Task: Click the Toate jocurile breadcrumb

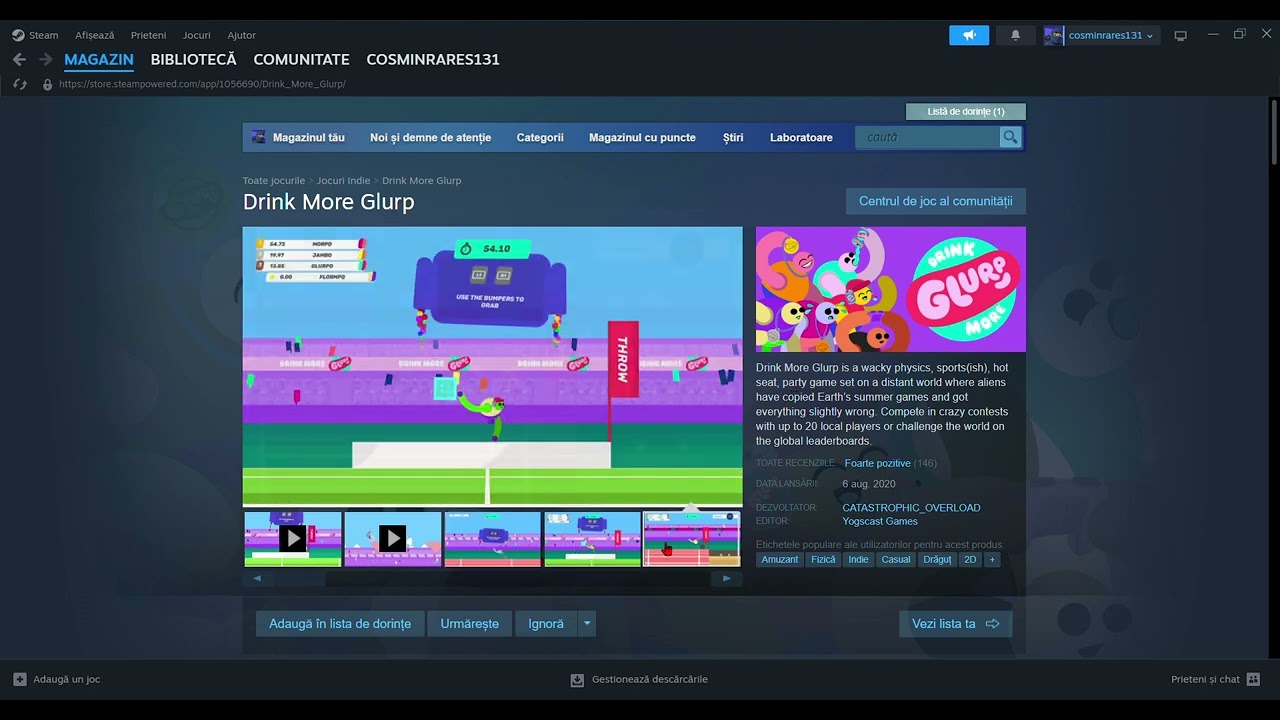Action: pyautogui.click(x=274, y=181)
